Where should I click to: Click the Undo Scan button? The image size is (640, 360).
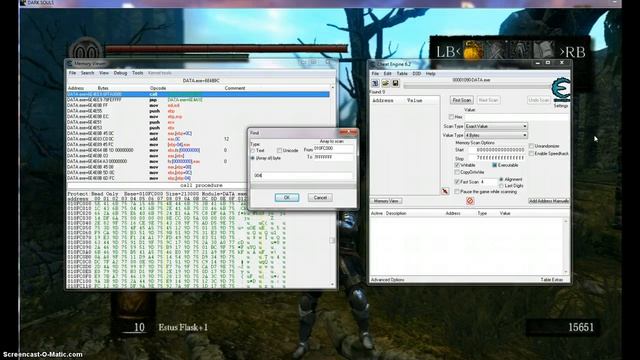pos(539,100)
